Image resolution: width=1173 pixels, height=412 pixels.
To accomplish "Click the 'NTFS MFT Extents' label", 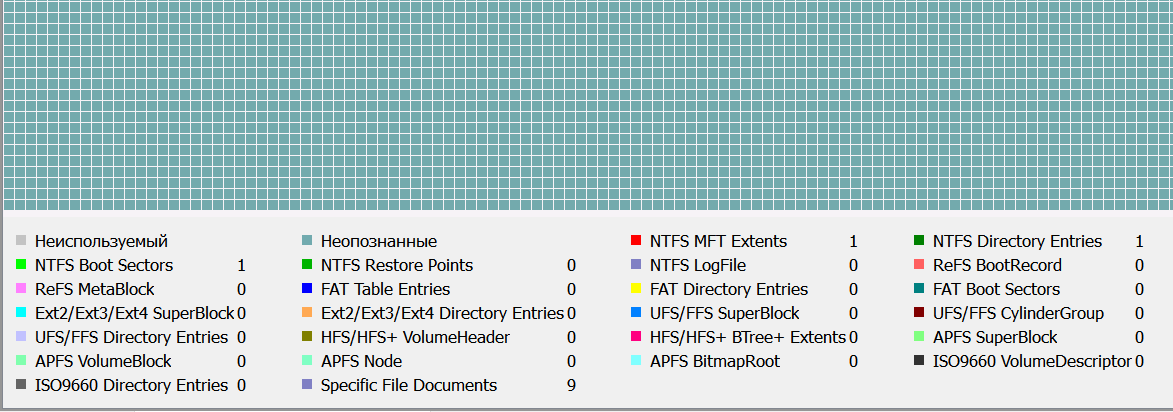I will click(x=718, y=242).
